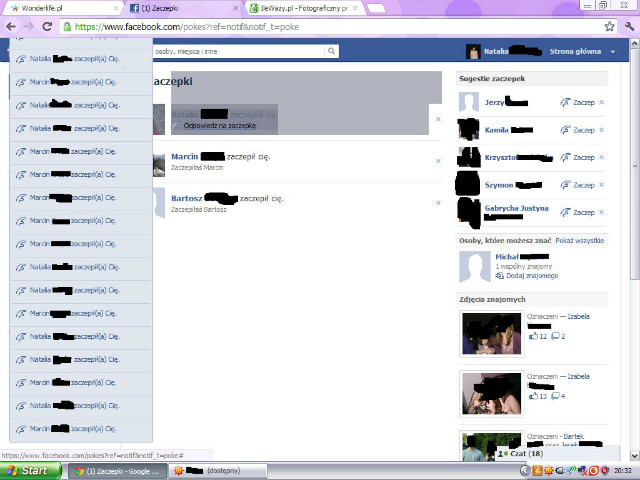Open the Windows Start button

[31, 471]
